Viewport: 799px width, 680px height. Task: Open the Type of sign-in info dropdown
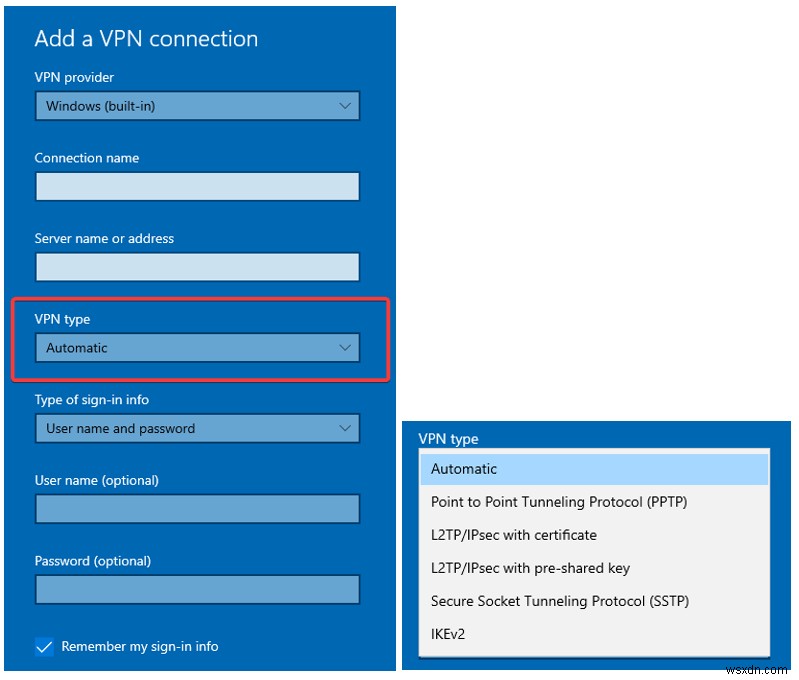coord(197,429)
